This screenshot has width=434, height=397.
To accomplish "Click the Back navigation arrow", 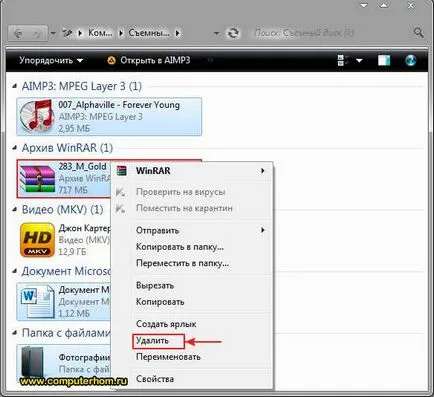I will coord(19,33).
